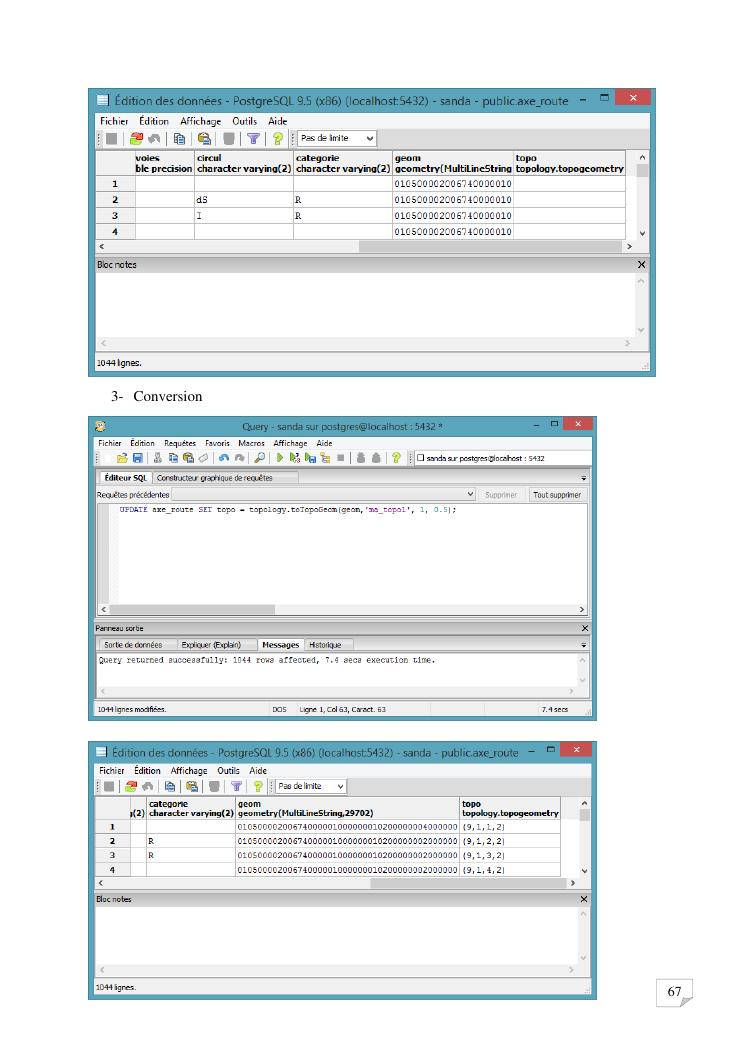Click the save file icon in Query window

point(138,458)
